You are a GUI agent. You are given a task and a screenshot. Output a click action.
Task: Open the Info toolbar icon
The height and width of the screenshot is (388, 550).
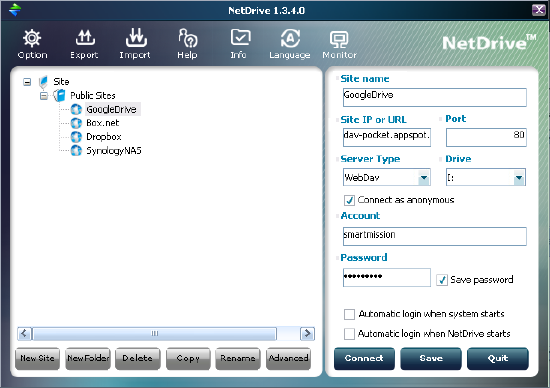[240, 38]
